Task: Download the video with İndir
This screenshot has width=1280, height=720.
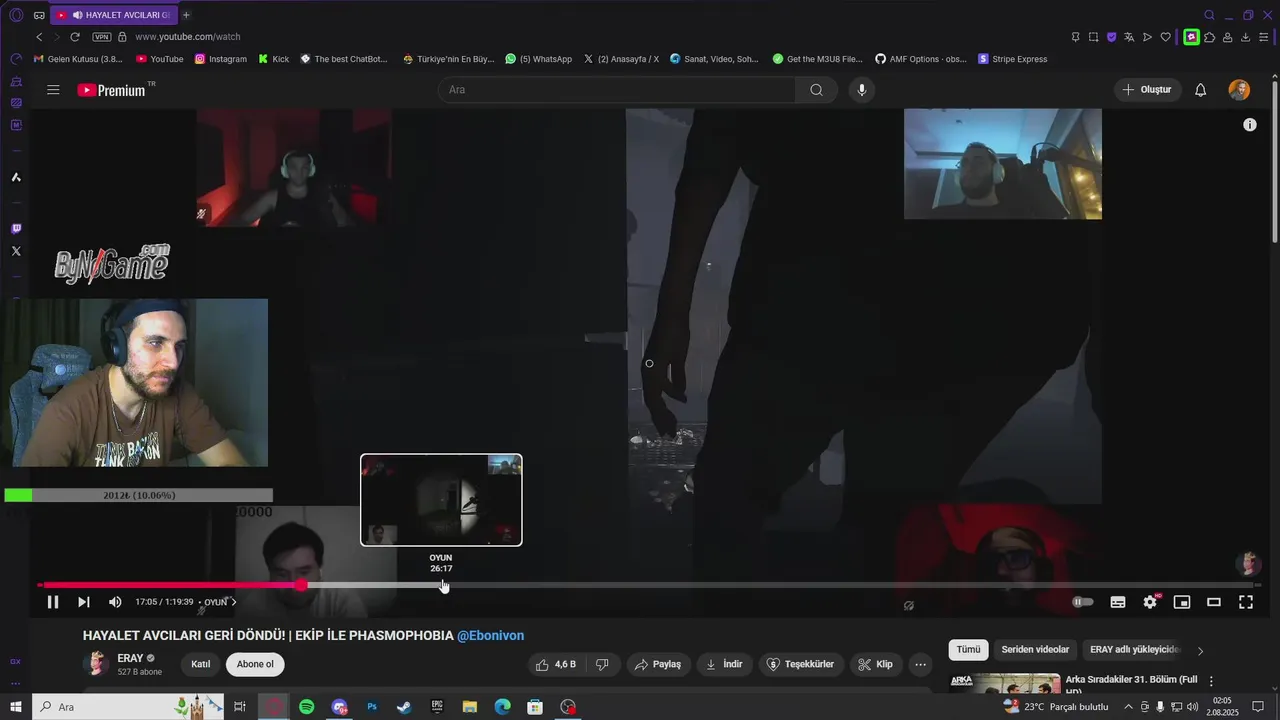Action: coord(724,664)
